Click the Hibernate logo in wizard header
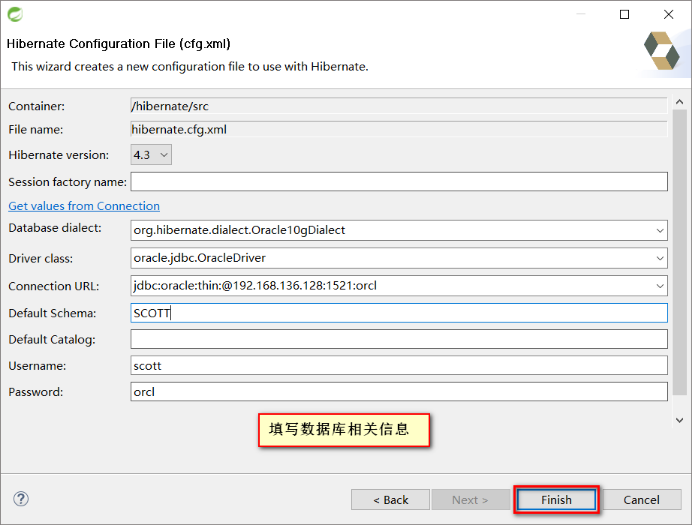Image resolution: width=692 pixels, height=526 pixels. tap(662, 51)
